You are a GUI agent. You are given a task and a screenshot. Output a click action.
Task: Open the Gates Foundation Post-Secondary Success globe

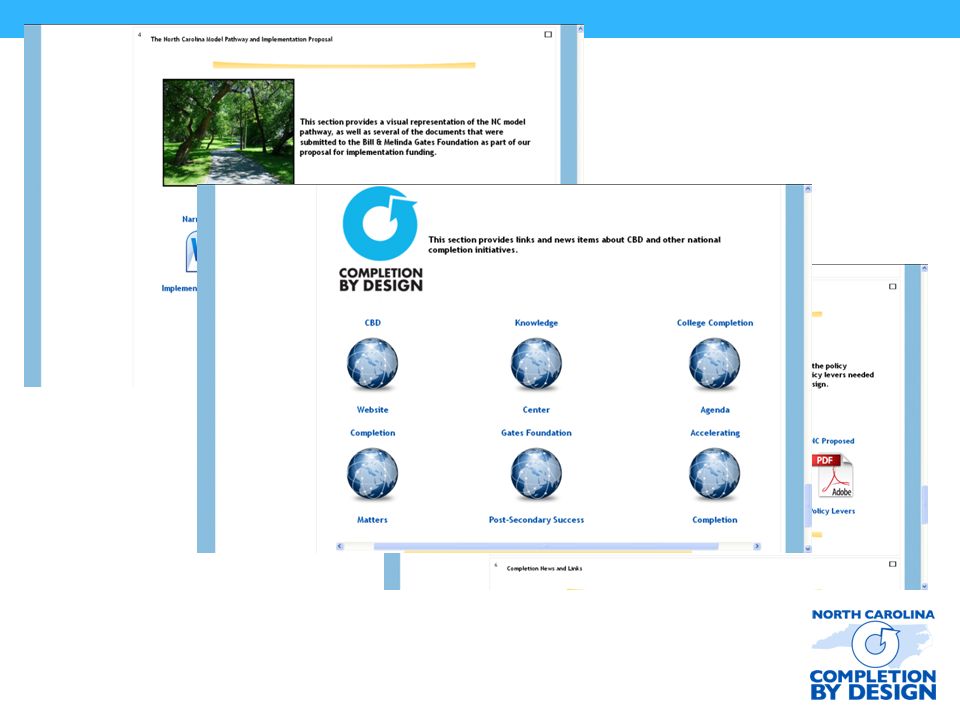(x=536, y=474)
